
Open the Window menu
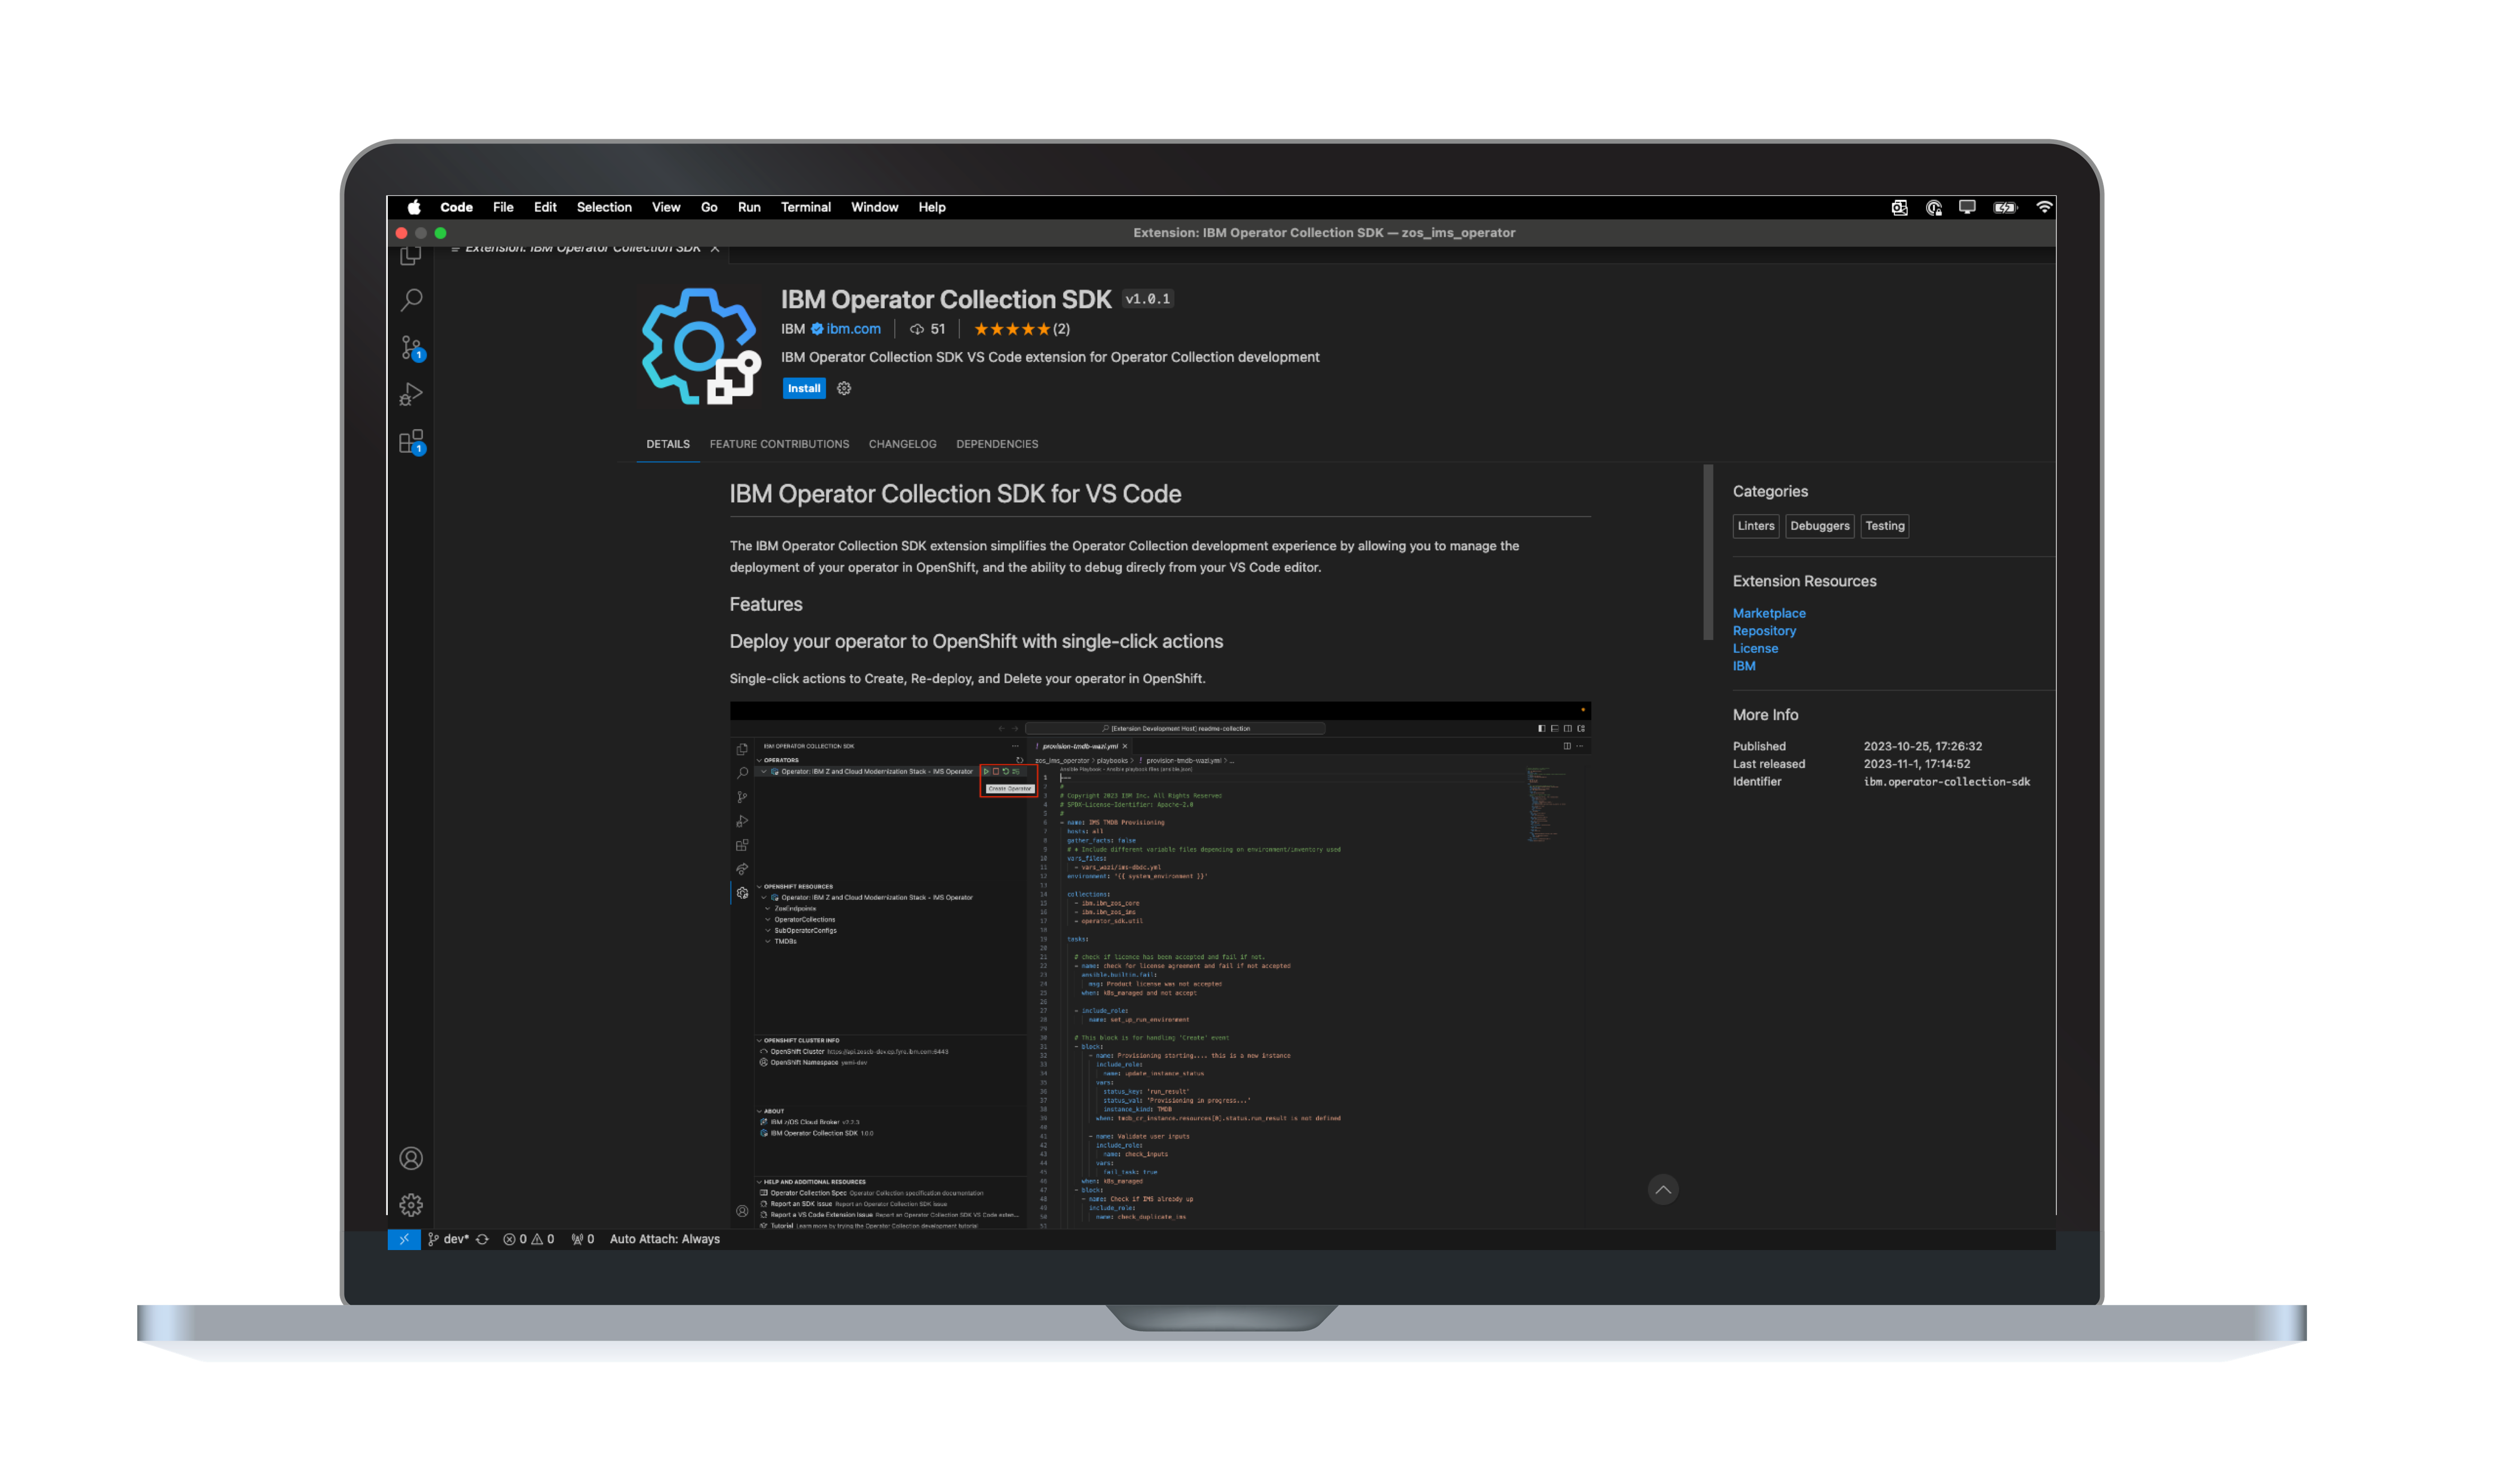874,207
